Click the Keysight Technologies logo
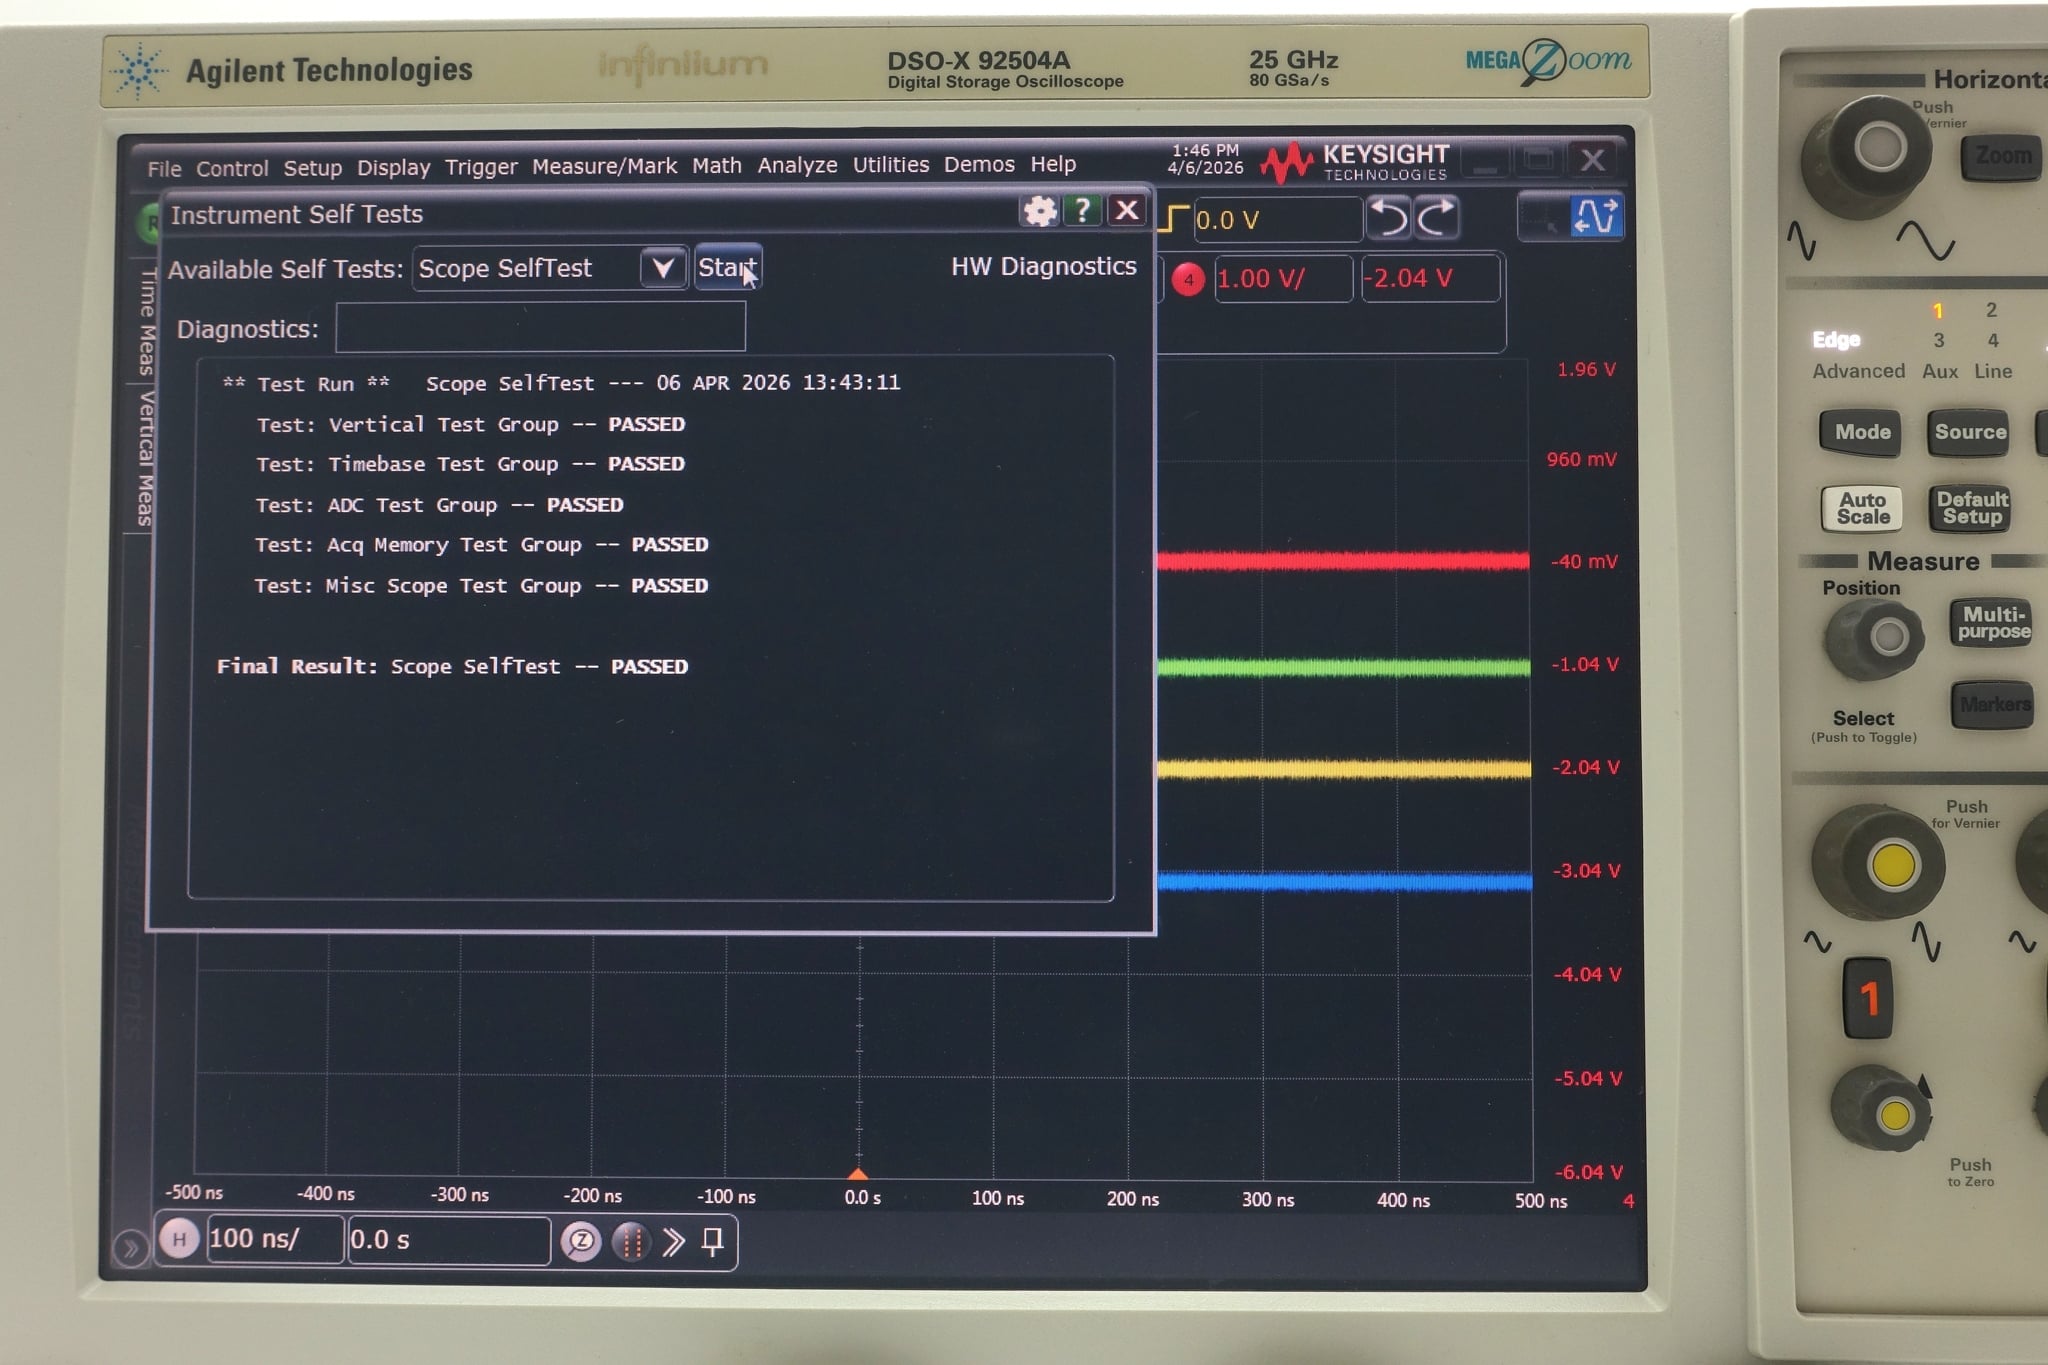 click(x=1355, y=162)
